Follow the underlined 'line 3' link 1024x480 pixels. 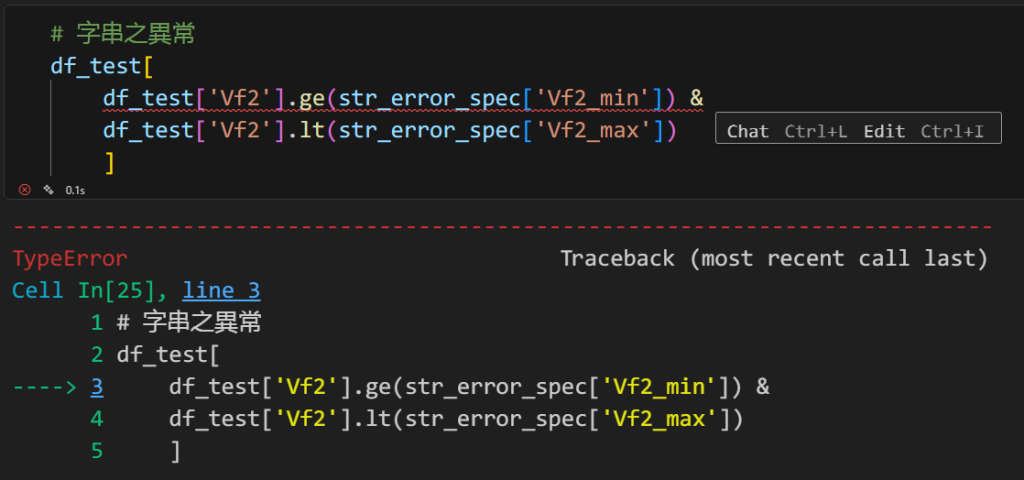221,291
